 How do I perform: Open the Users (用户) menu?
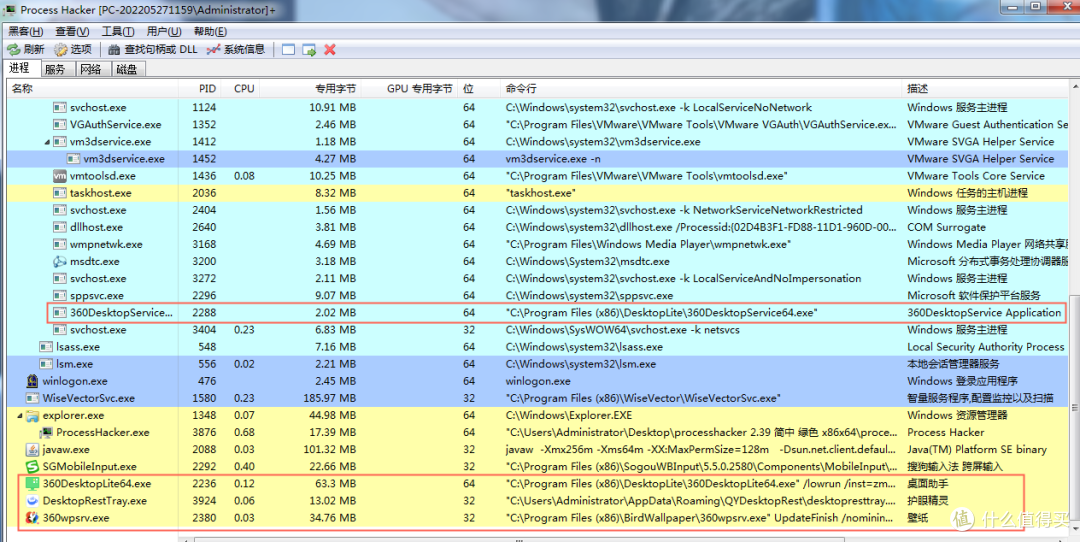pyautogui.click(x=164, y=32)
